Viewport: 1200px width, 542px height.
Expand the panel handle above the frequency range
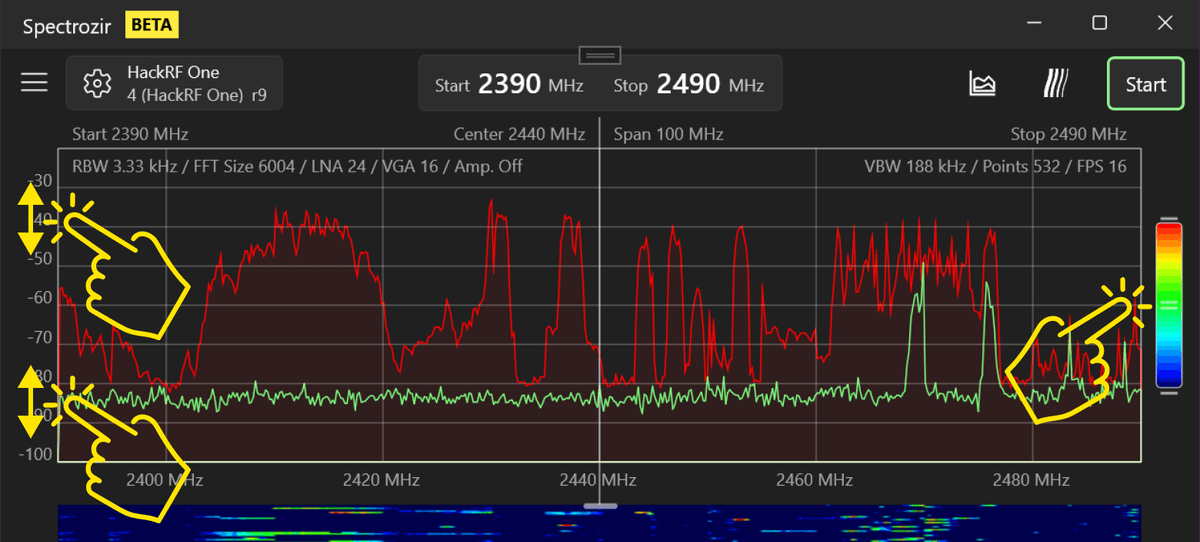600,54
